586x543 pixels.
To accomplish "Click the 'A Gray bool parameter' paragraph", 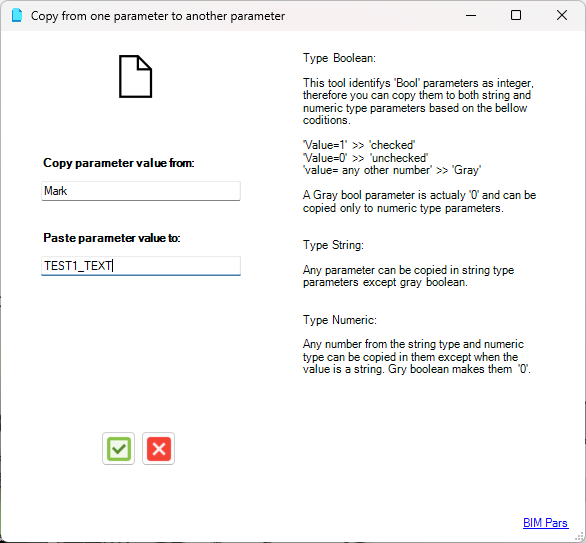I will [419, 201].
